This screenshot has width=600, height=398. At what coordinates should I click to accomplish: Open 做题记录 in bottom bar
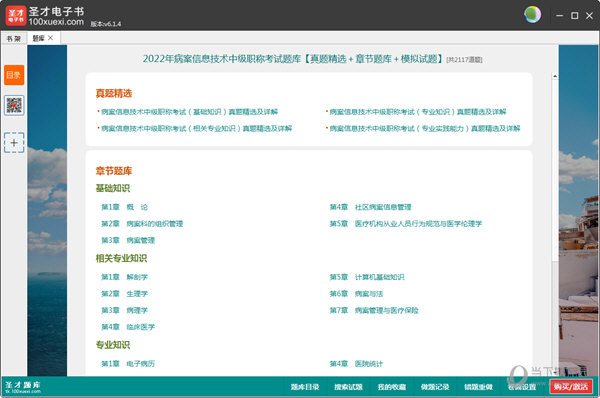click(435, 387)
